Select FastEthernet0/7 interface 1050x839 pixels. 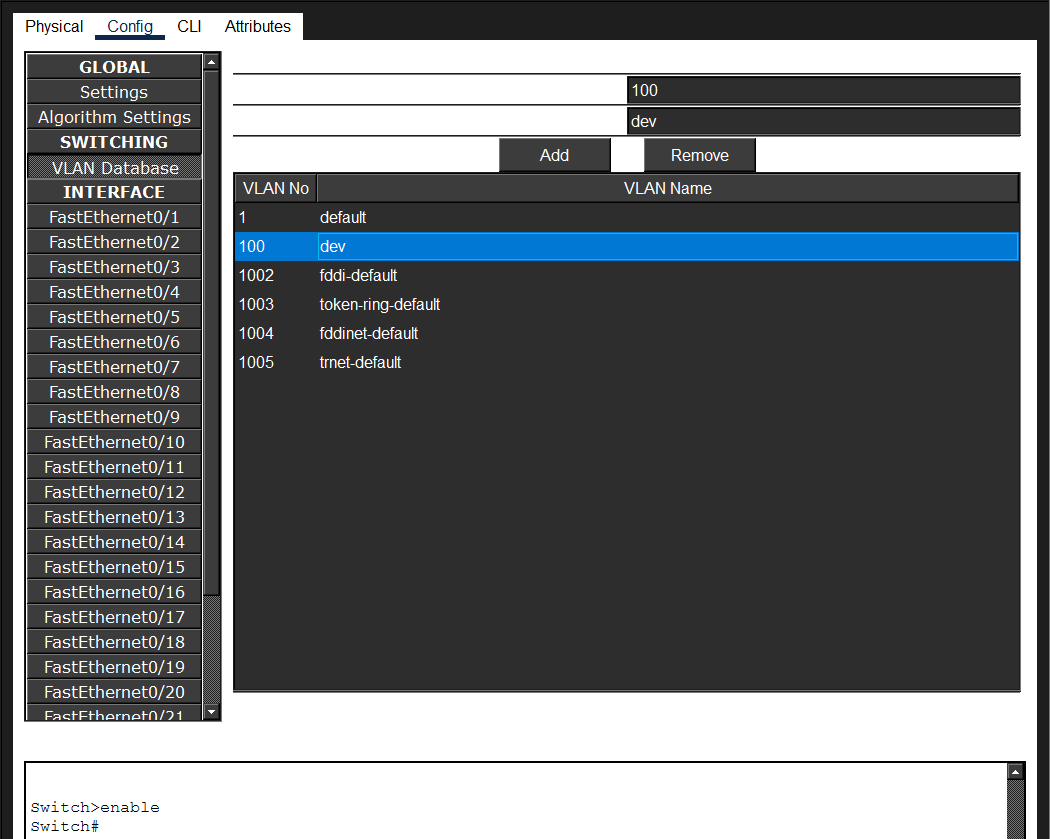point(114,367)
